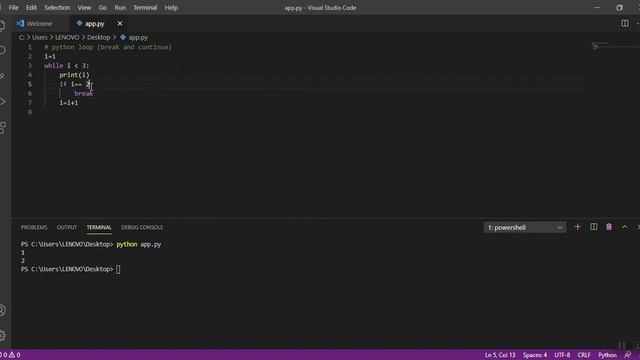Click the Python file icon in breadcrumb
Image resolution: width=640 pixels, height=360 pixels.
click(122, 37)
